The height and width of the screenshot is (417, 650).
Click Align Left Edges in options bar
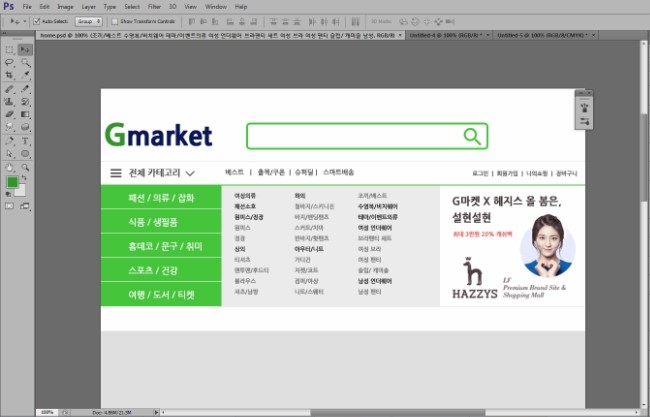230,21
